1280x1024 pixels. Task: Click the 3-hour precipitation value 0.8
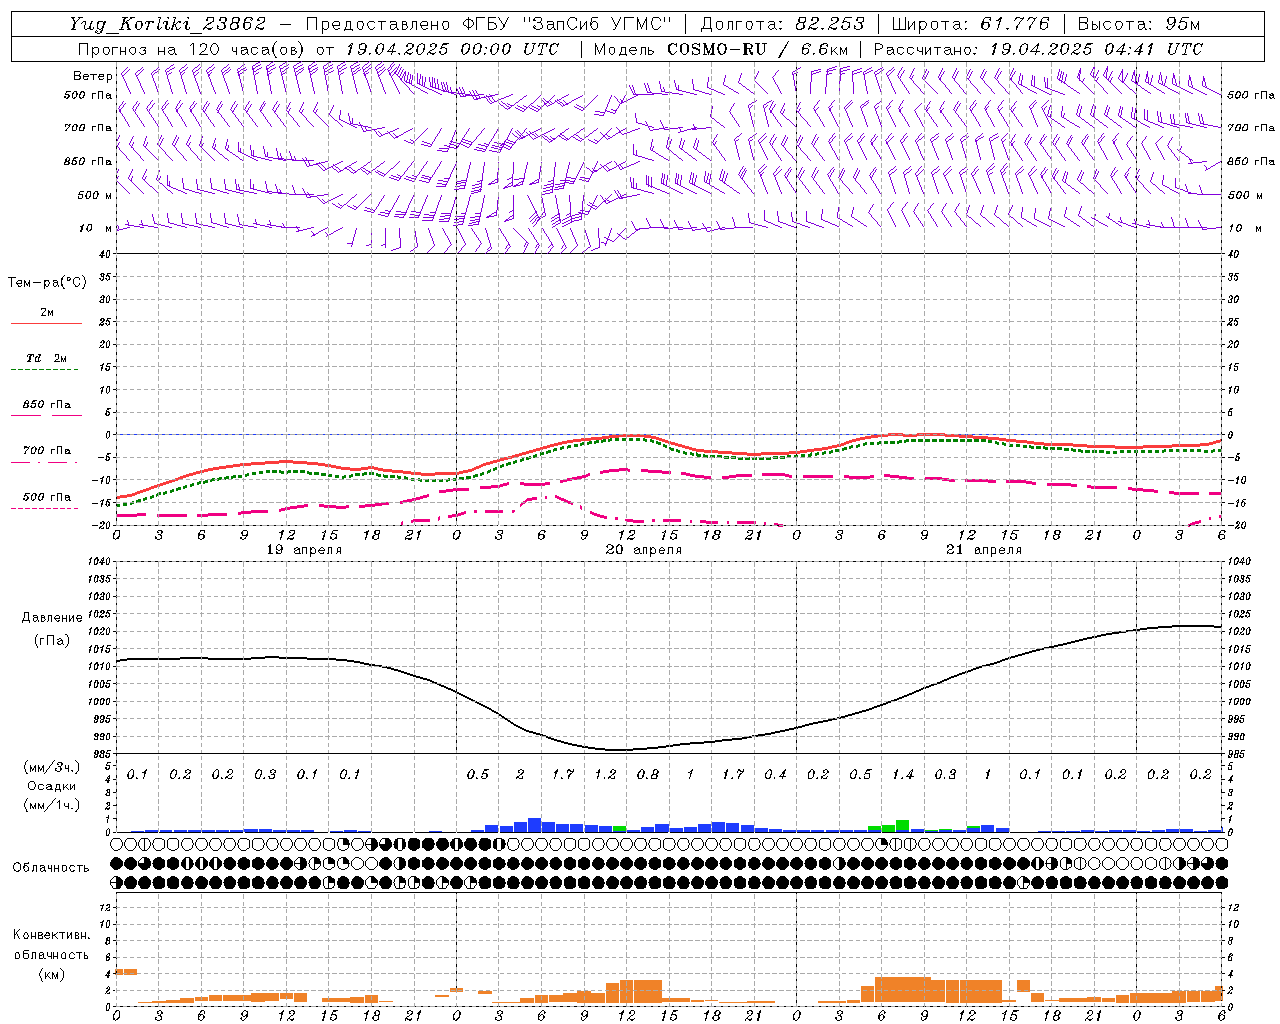[648, 775]
